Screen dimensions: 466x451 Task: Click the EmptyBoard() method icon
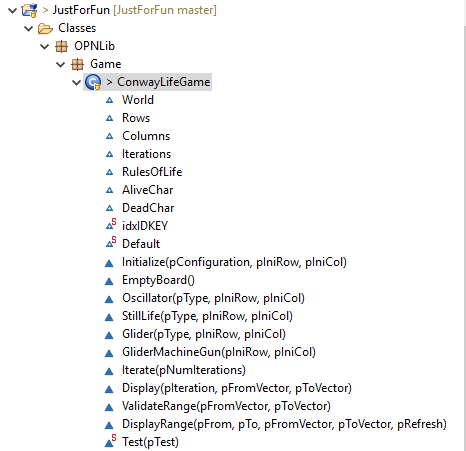point(109,281)
